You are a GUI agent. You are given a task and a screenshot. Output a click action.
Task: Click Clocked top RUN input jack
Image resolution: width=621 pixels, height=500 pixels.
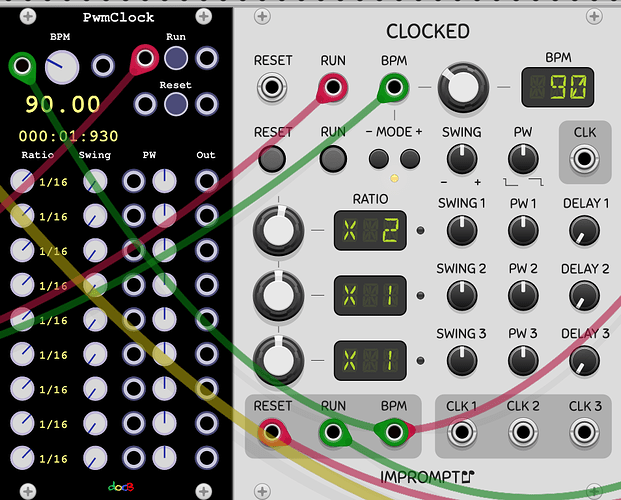[333, 87]
